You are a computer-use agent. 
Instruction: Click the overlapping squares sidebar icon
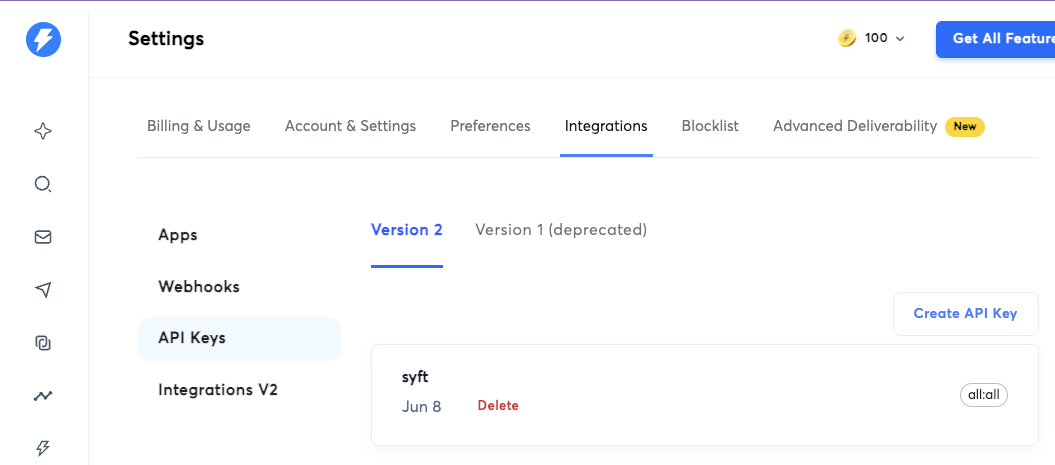[x=43, y=343]
